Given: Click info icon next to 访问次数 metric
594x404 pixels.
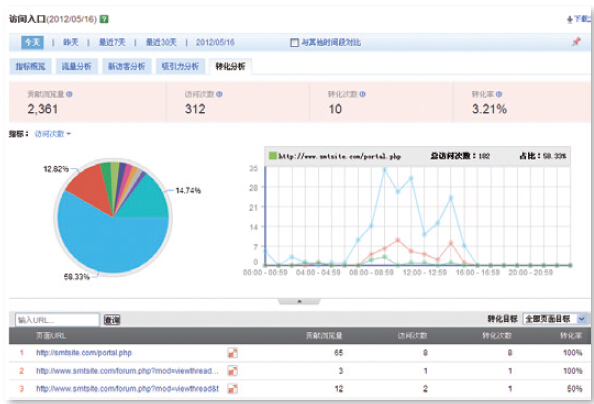Looking at the screenshot, I should pyautogui.click(x=219, y=94).
